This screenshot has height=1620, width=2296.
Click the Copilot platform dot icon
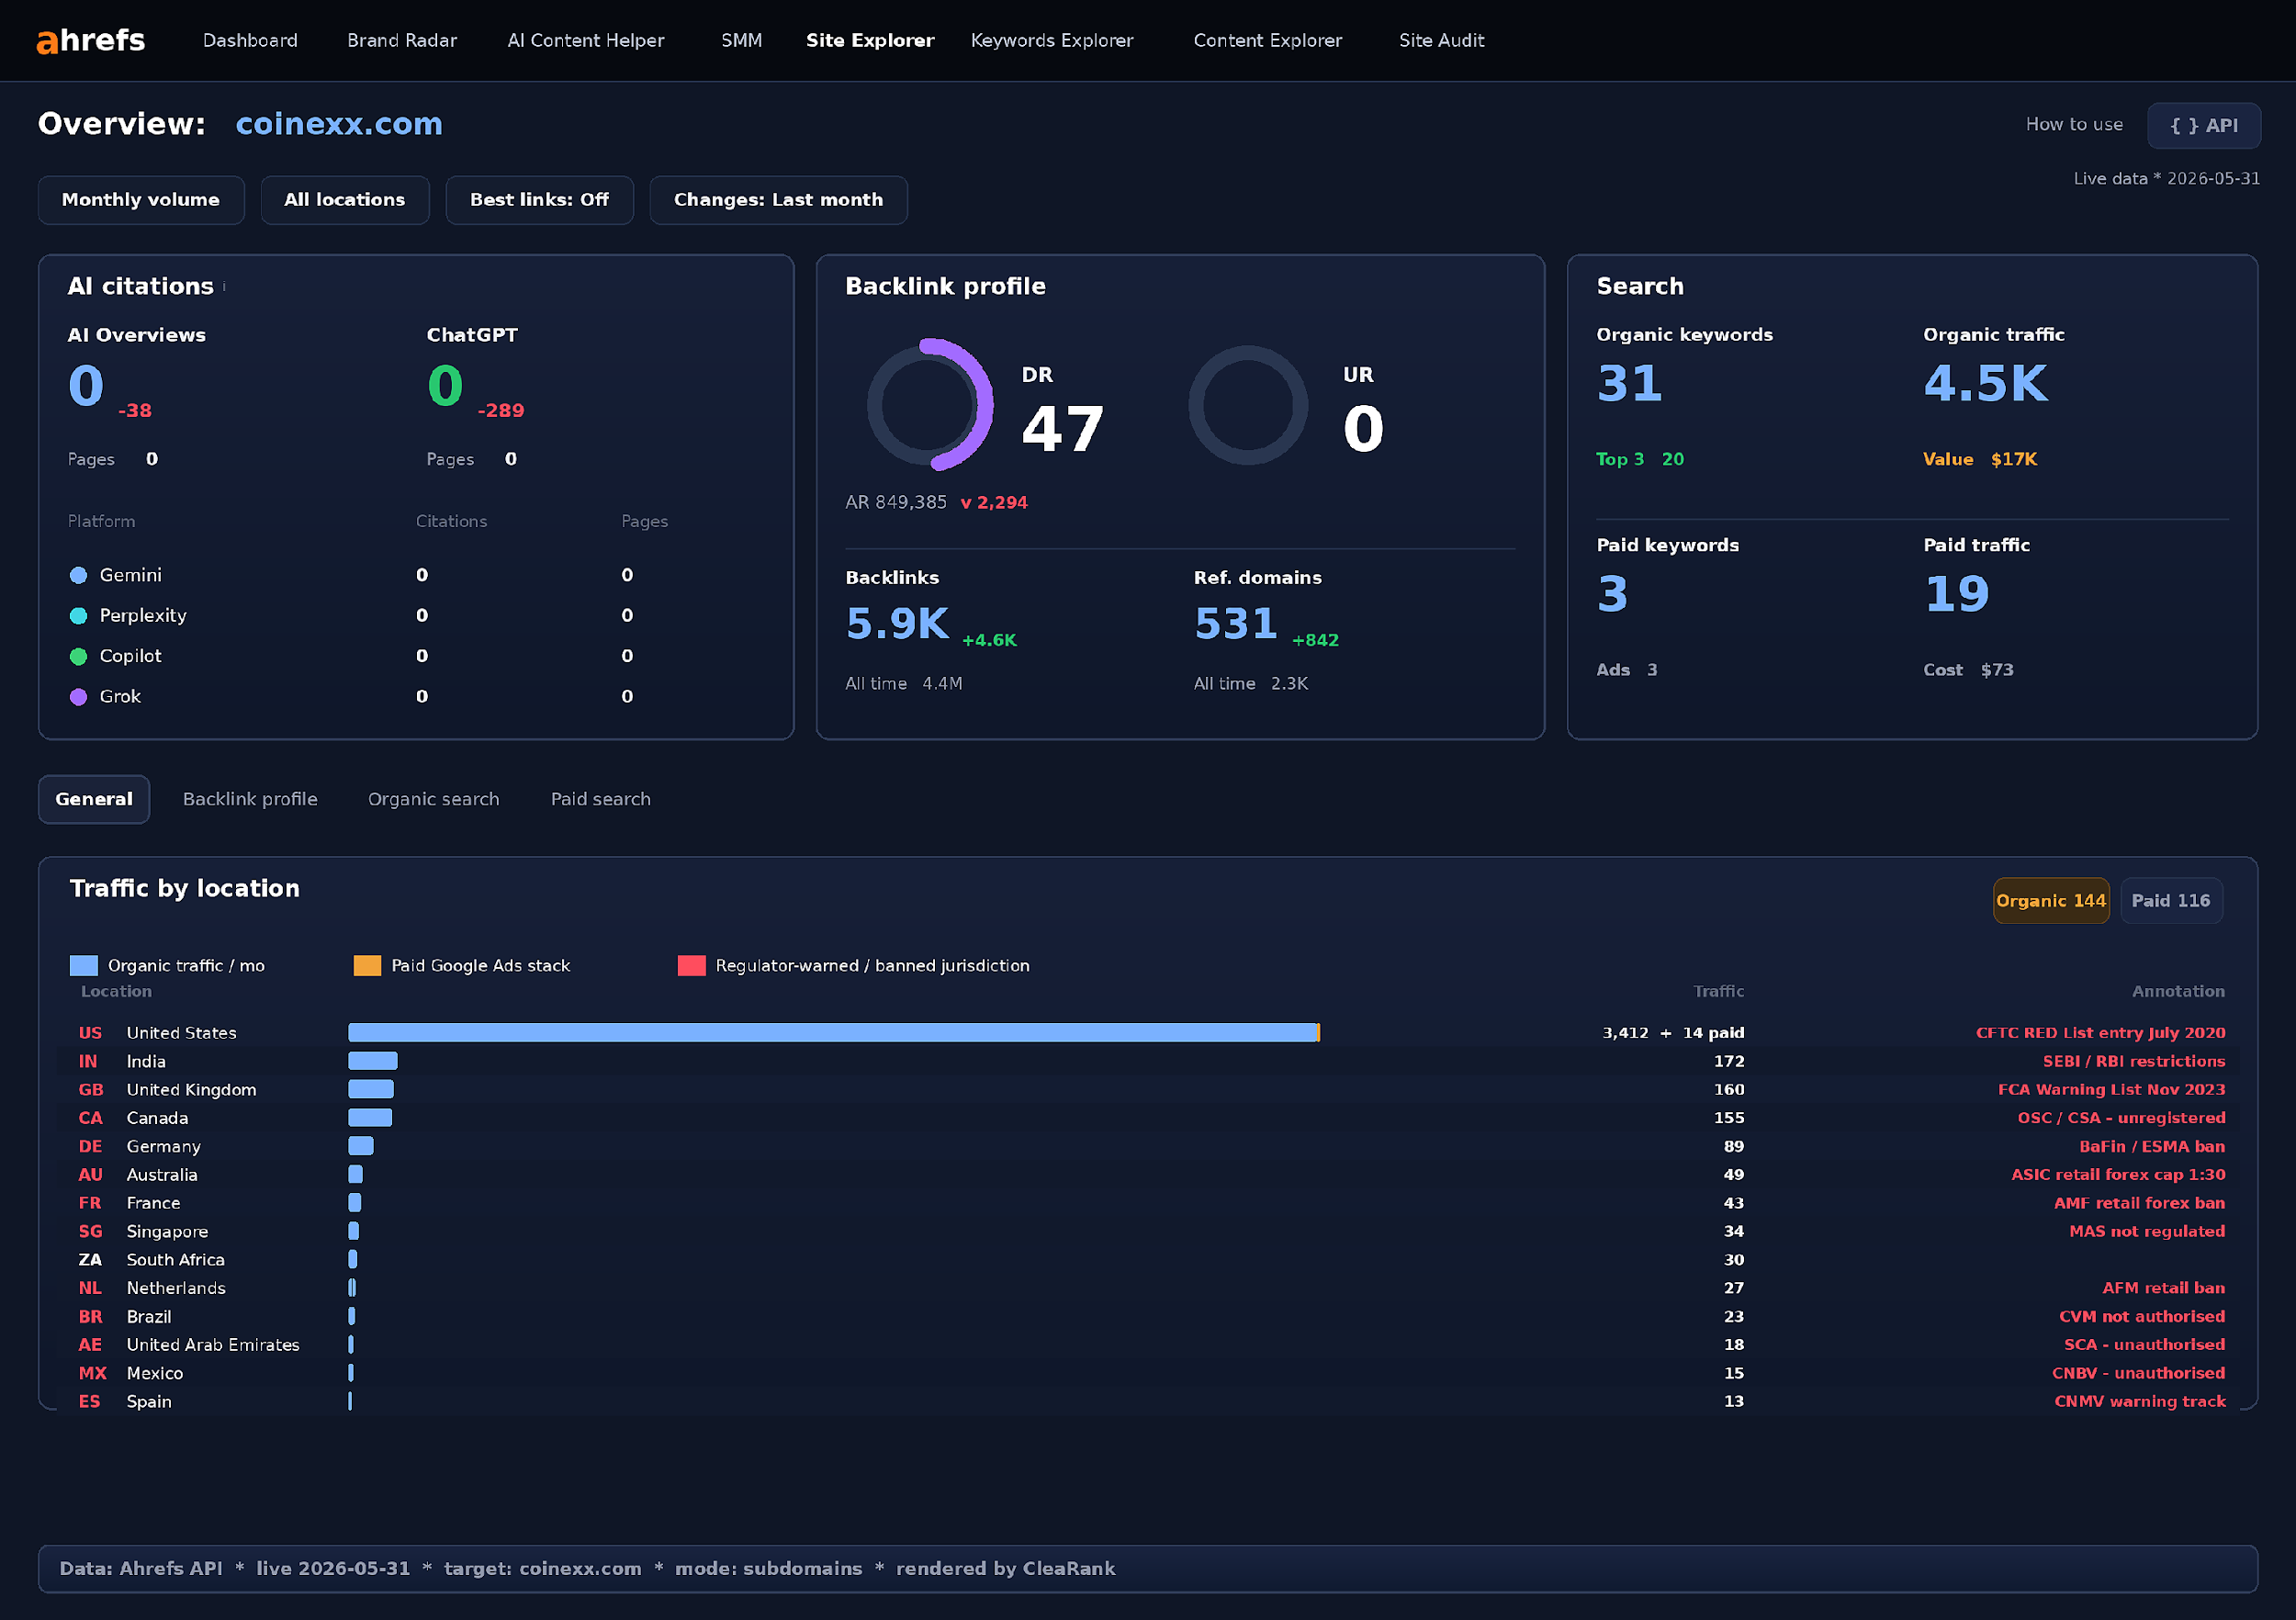click(x=78, y=656)
